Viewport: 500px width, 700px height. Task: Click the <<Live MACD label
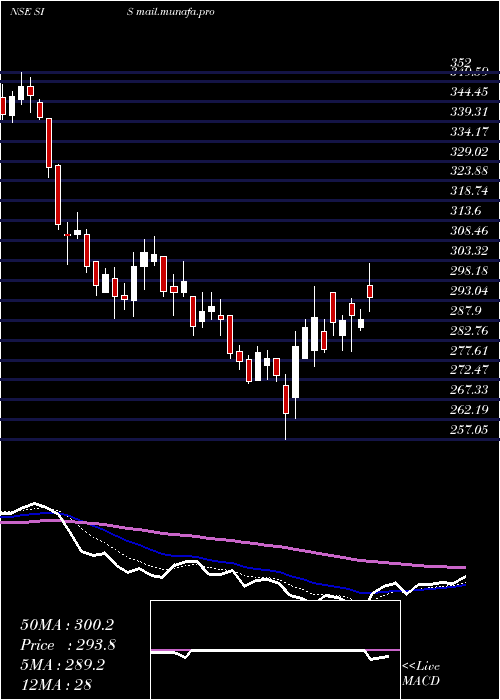pyautogui.click(x=421, y=674)
